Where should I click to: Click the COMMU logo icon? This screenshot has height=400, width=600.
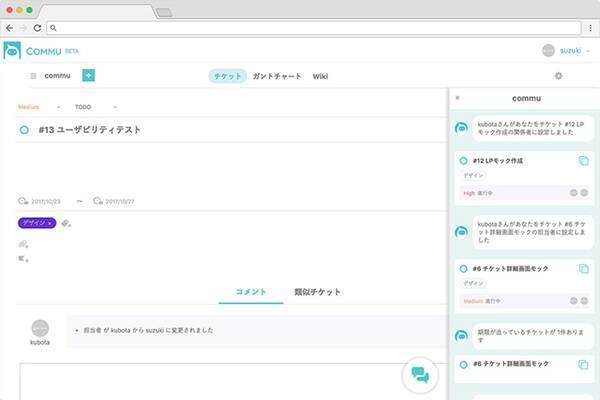(12, 51)
